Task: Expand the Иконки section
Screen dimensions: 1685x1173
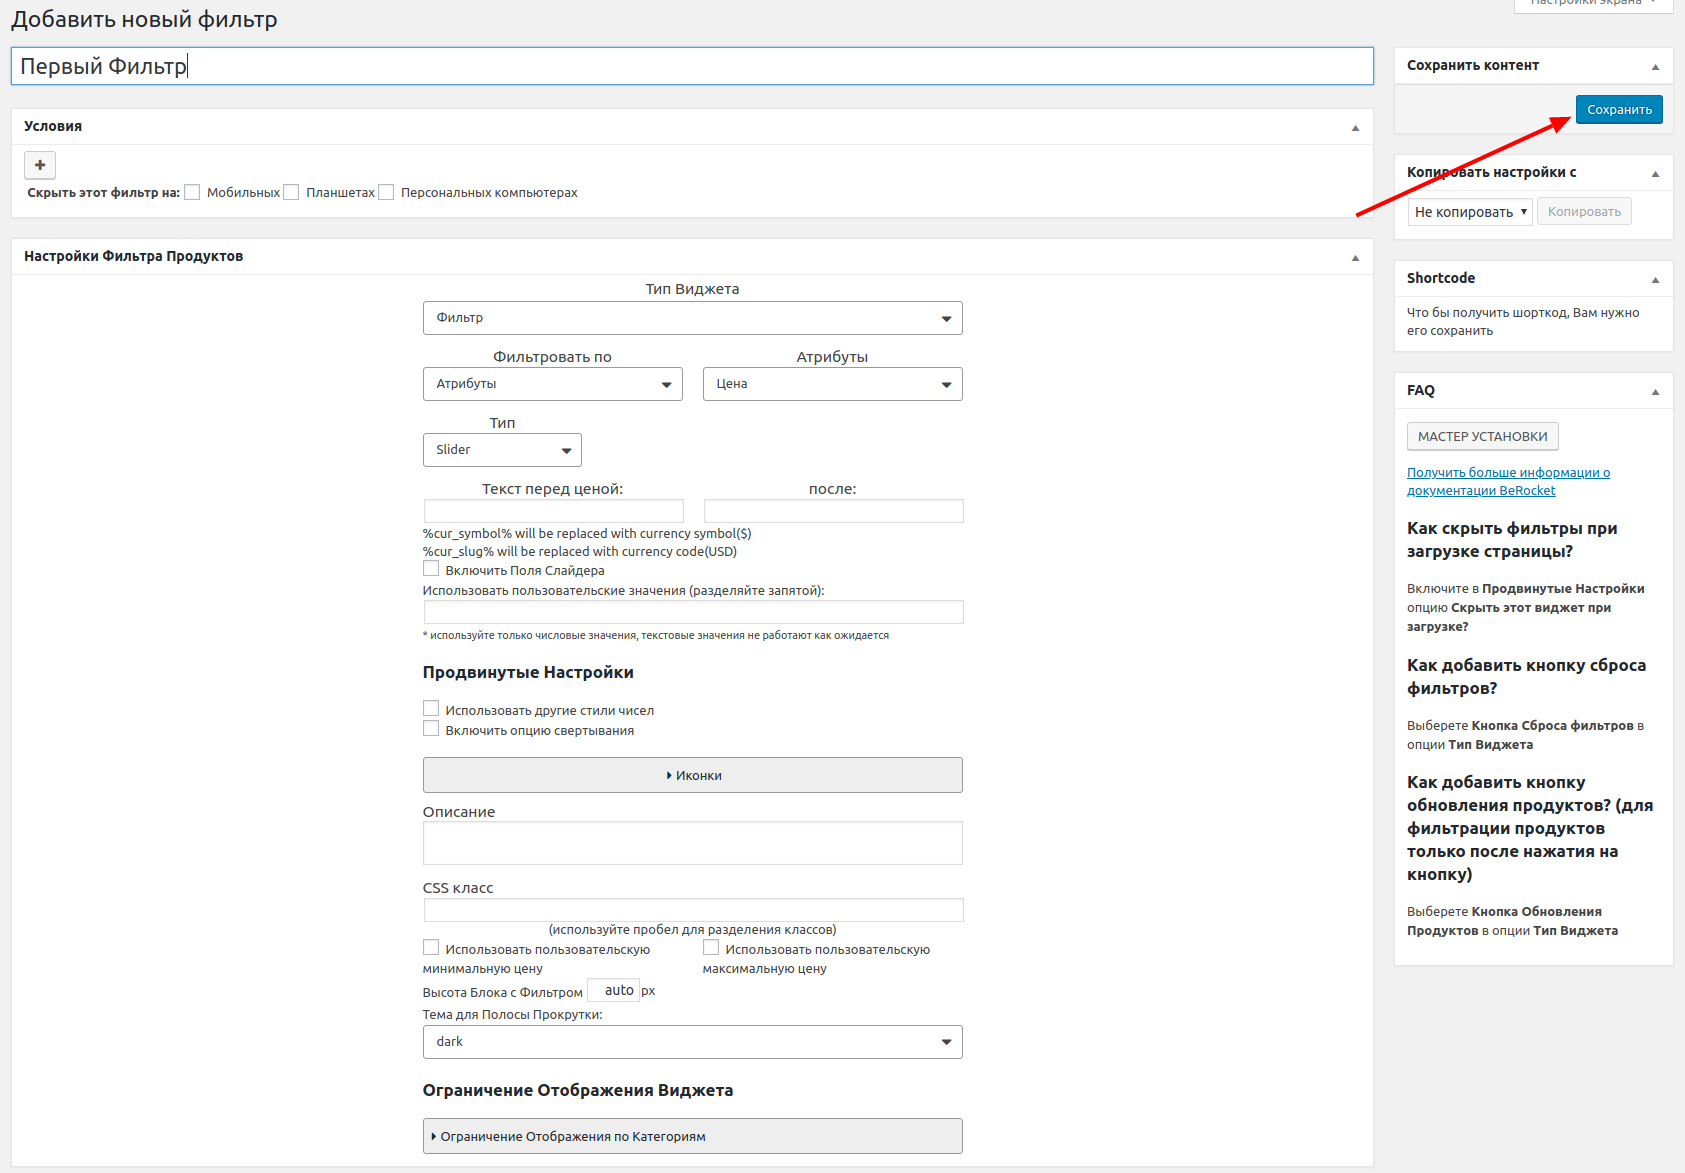Action: pyautogui.click(x=692, y=775)
